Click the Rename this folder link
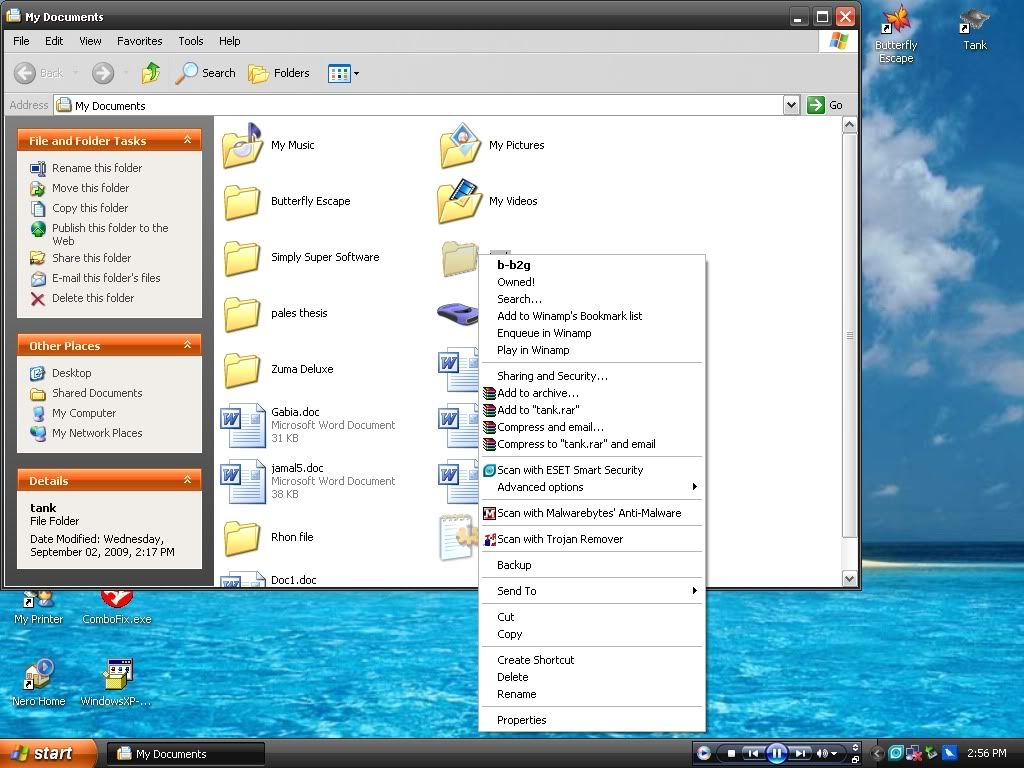Viewport: 1024px width, 768px height. [97, 168]
